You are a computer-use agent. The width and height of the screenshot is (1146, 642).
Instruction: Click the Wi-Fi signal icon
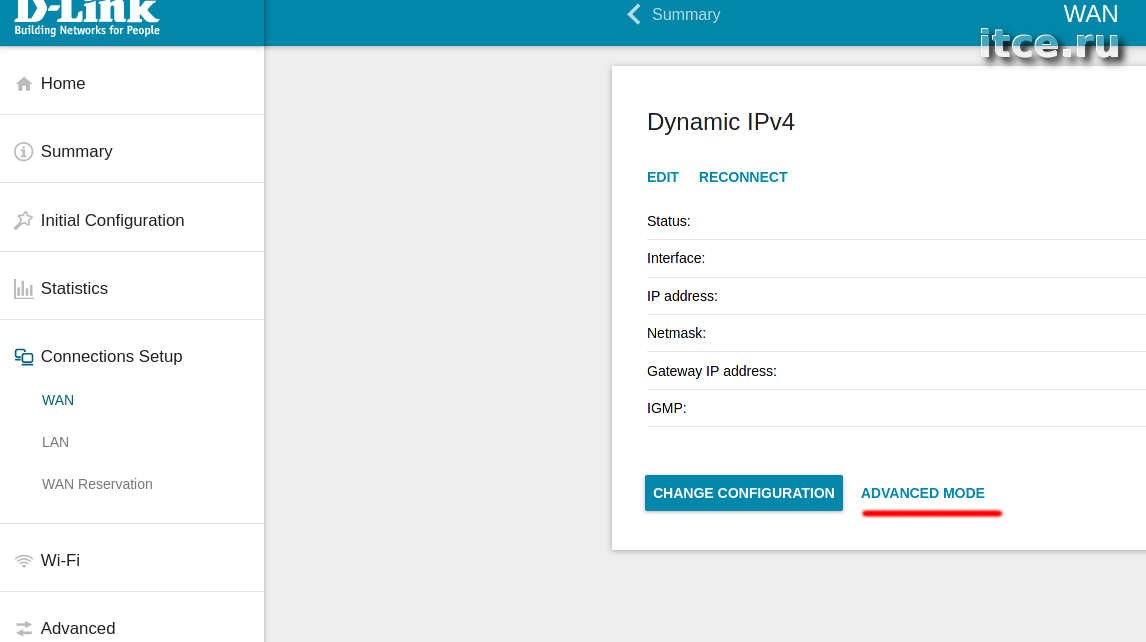(23, 561)
